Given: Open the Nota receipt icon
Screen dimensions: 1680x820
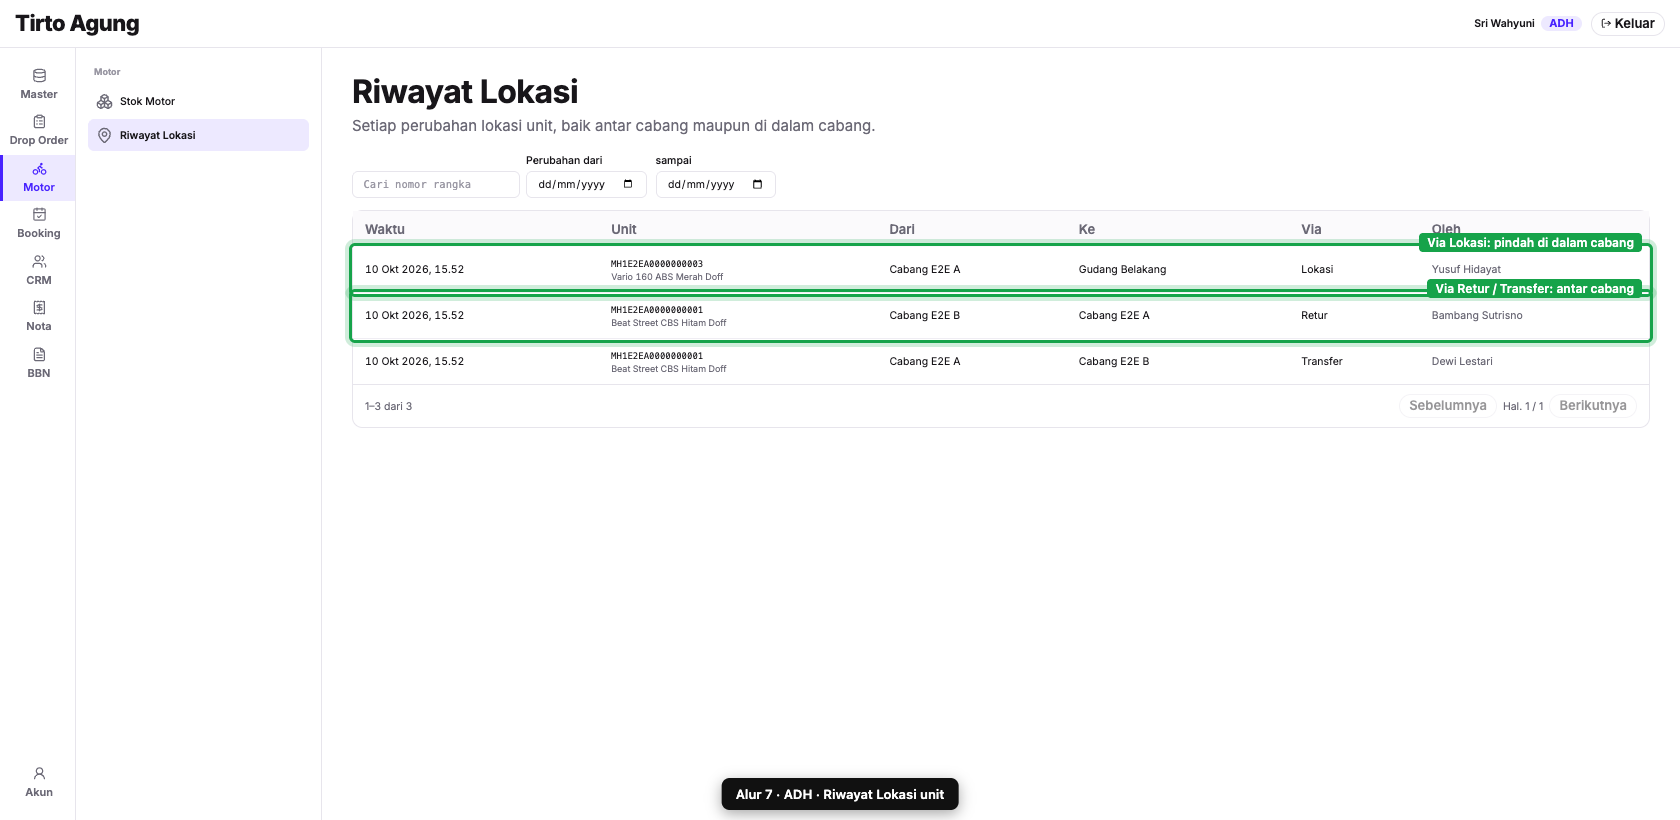Looking at the screenshot, I should 39,308.
